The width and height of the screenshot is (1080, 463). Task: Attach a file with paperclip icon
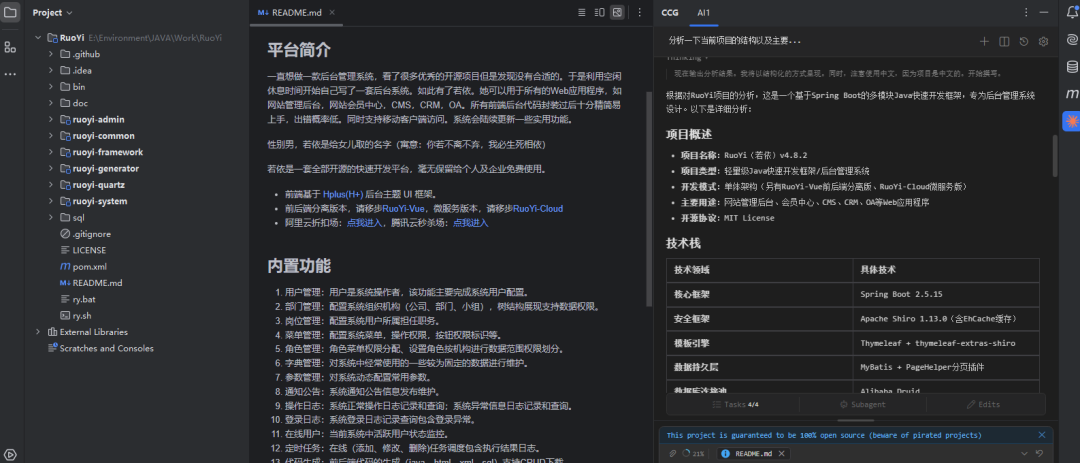[673, 454]
